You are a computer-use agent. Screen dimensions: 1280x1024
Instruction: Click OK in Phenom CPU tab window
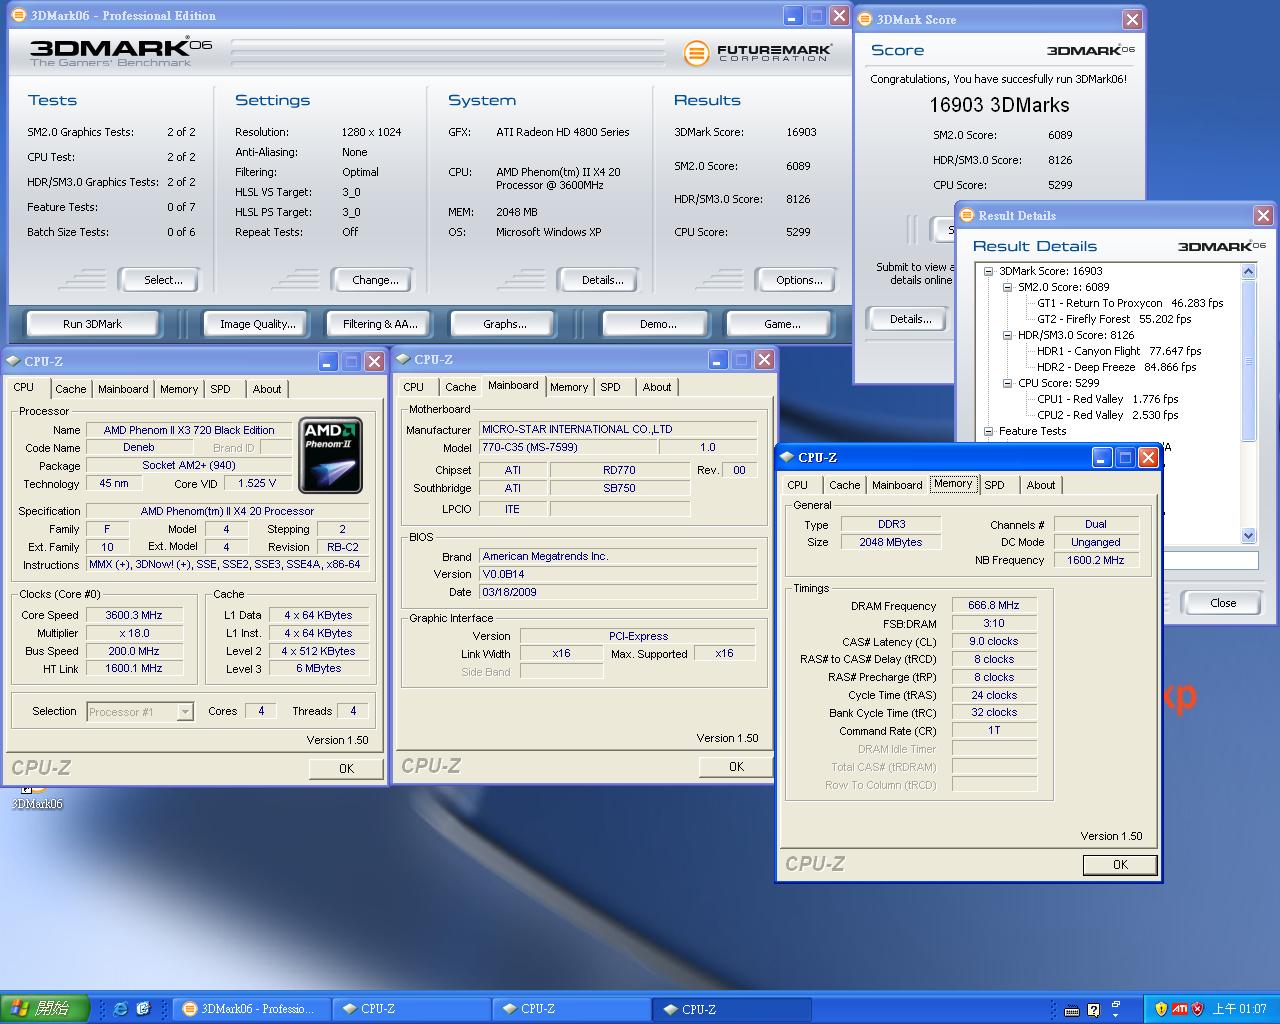346,768
